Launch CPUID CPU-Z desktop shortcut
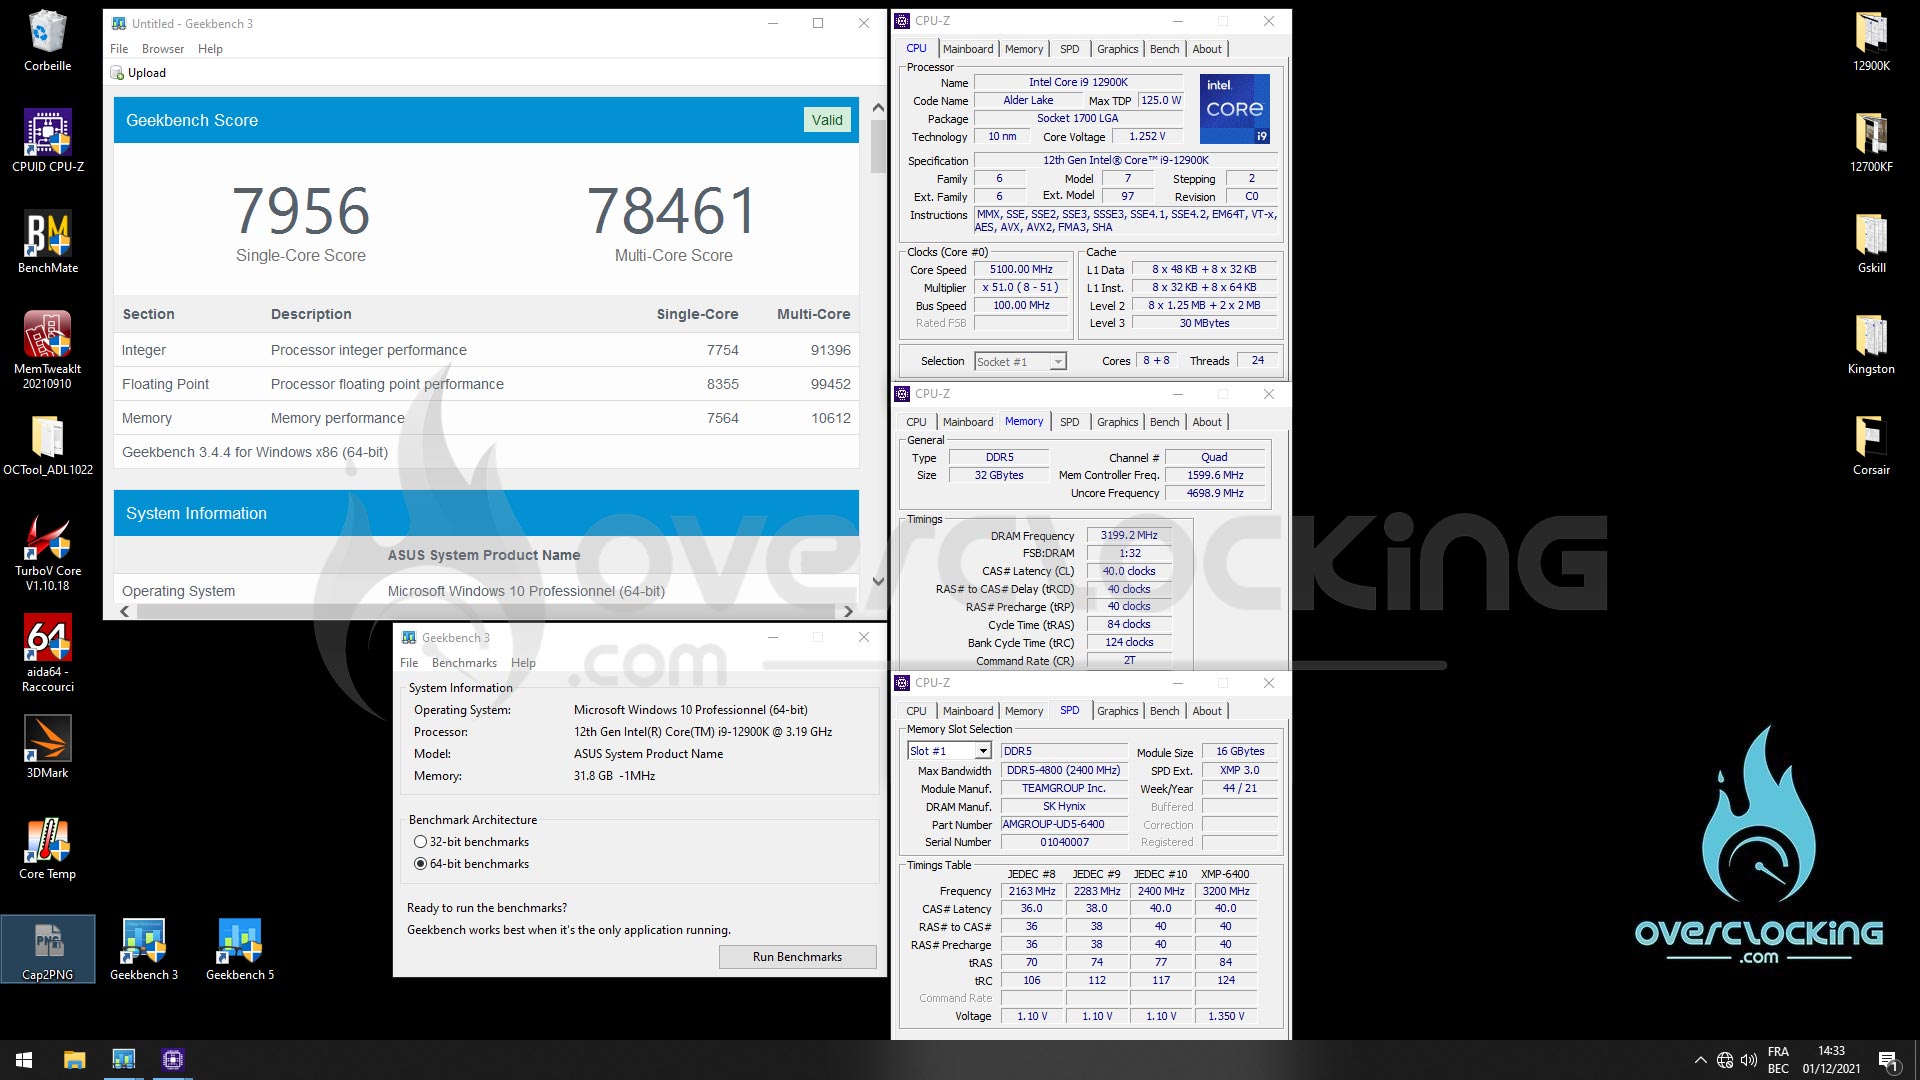The width and height of the screenshot is (1920, 1080). 47,141
